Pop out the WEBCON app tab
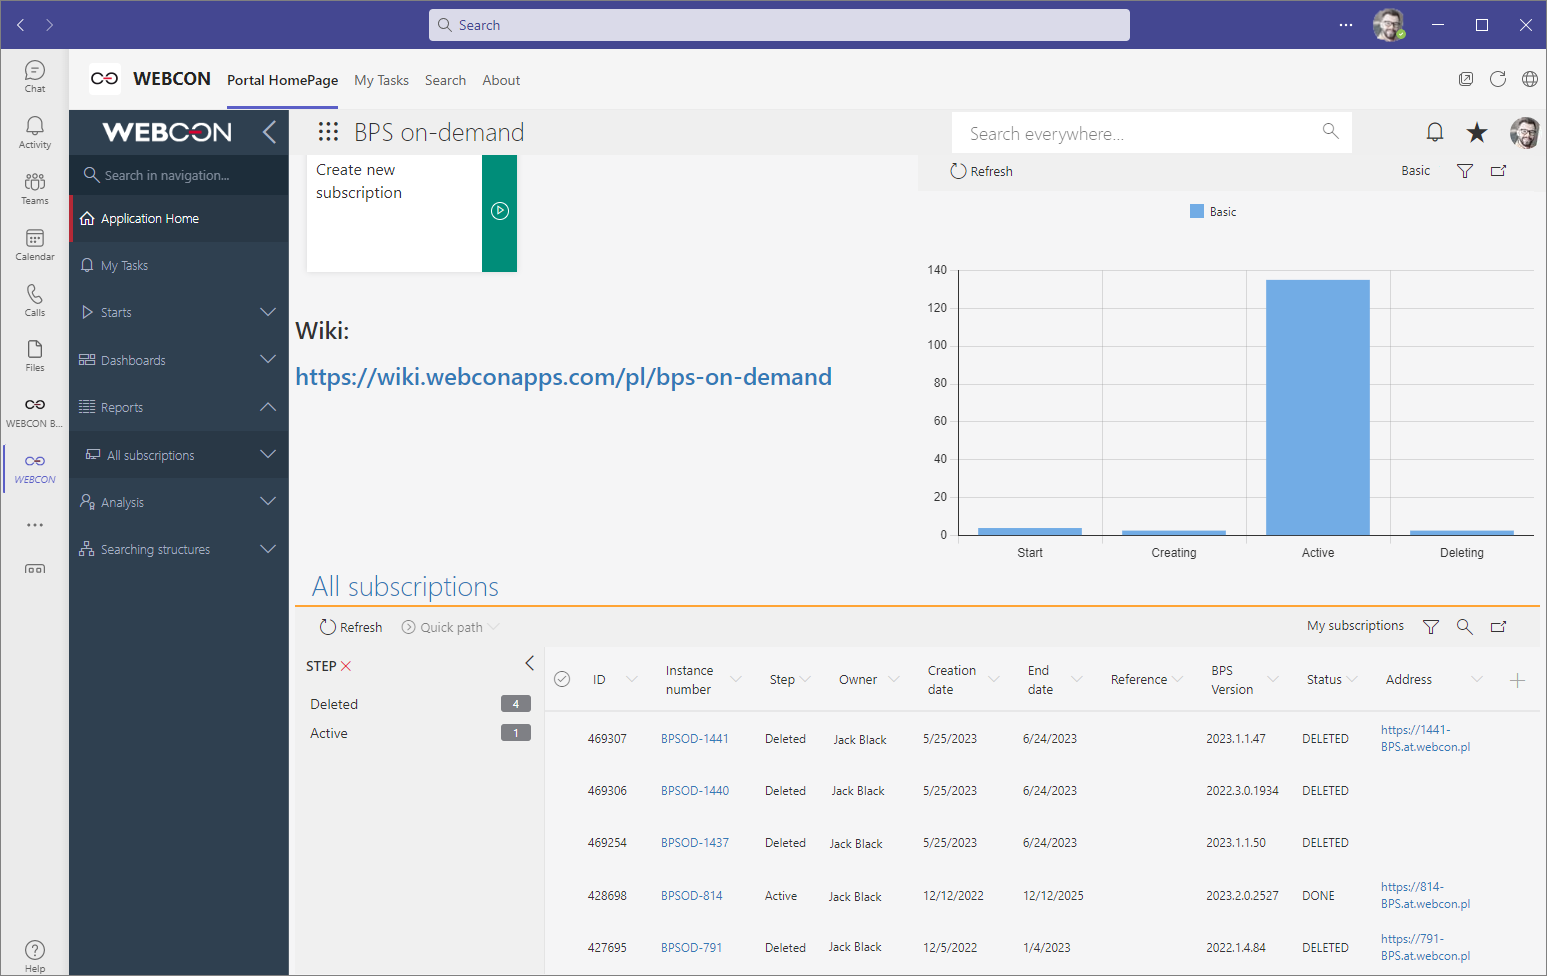The width and height of the screenshot is (1547, 976). click(x=1466, y=79)
